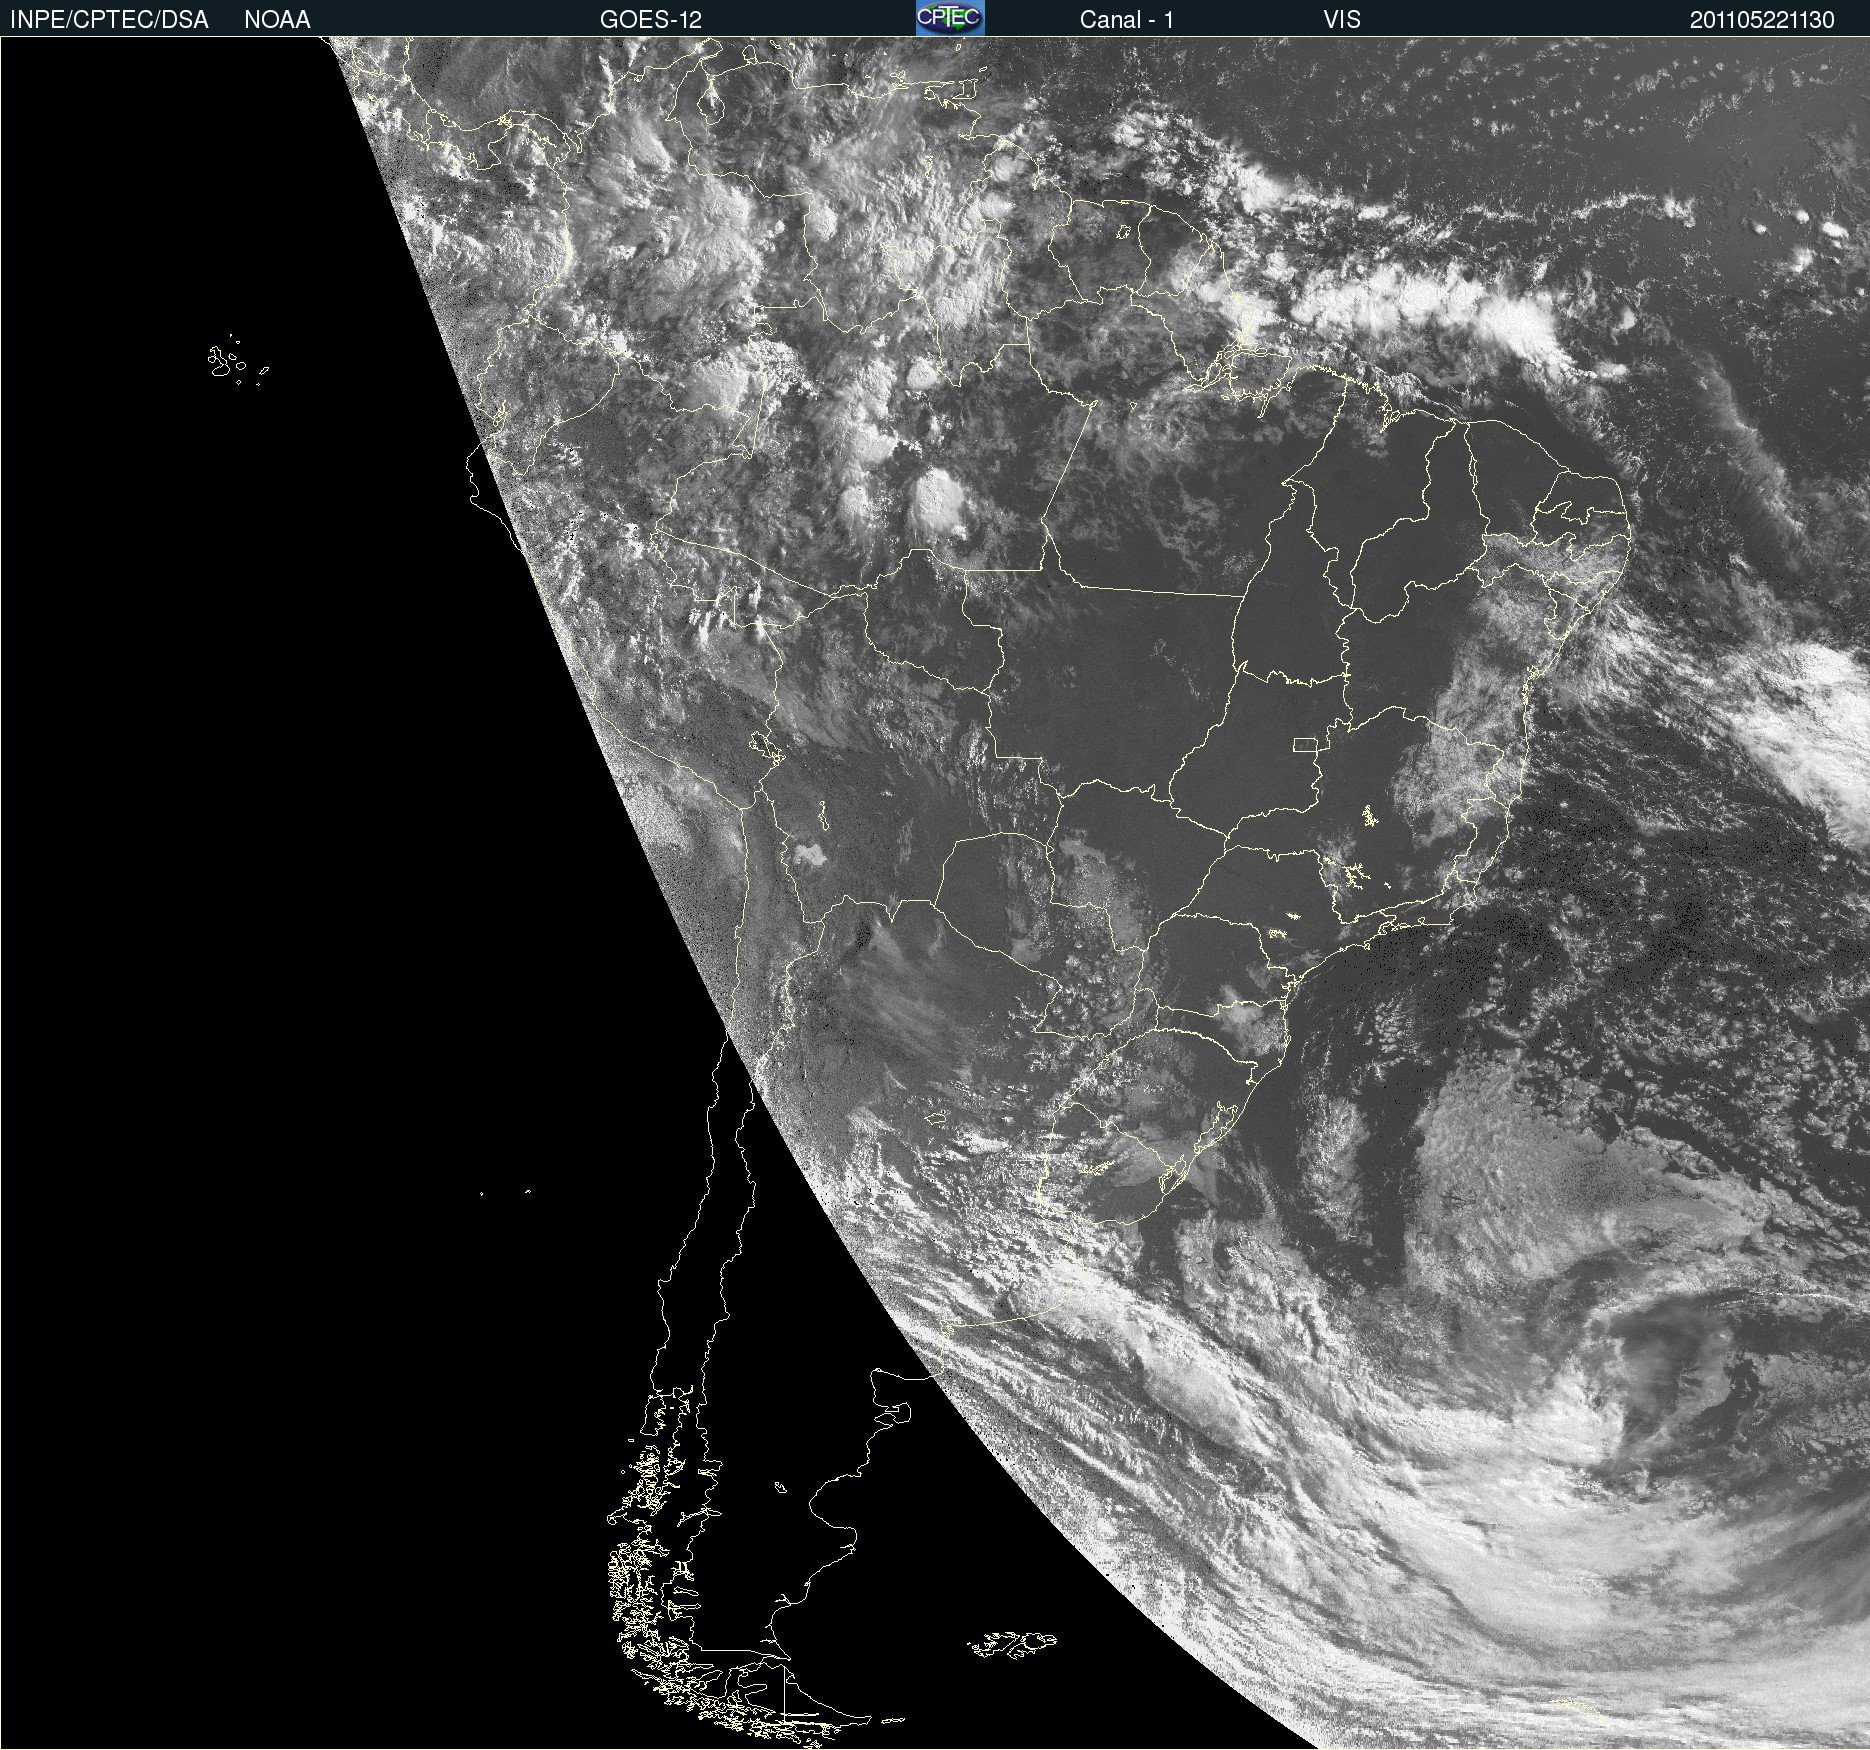Screen dimensions: 1870x1750
Task: Click the Canal - 1 label
Action: tap(1126, 20)
